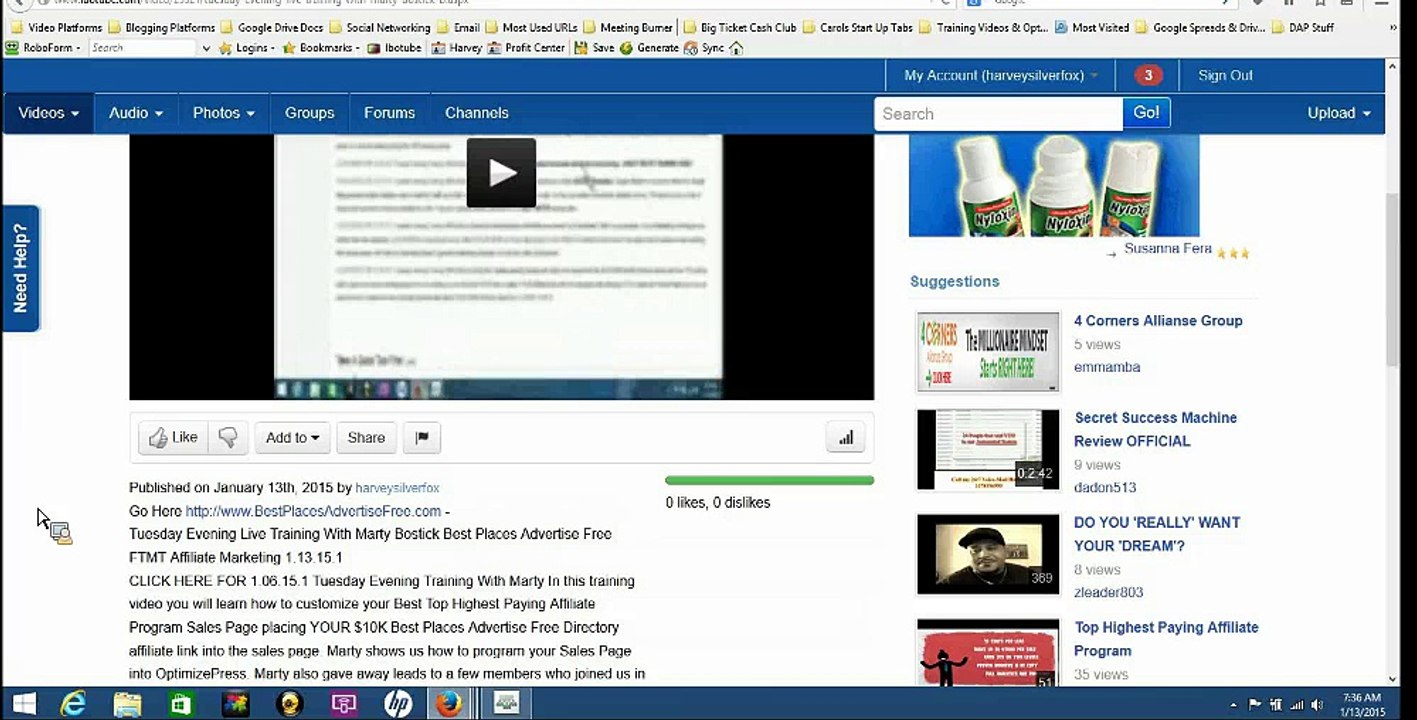This screenshot has width=1417, height=720.
Task: Dislike the video with the thumbs-down icon
Action: (x=228, y=437)
